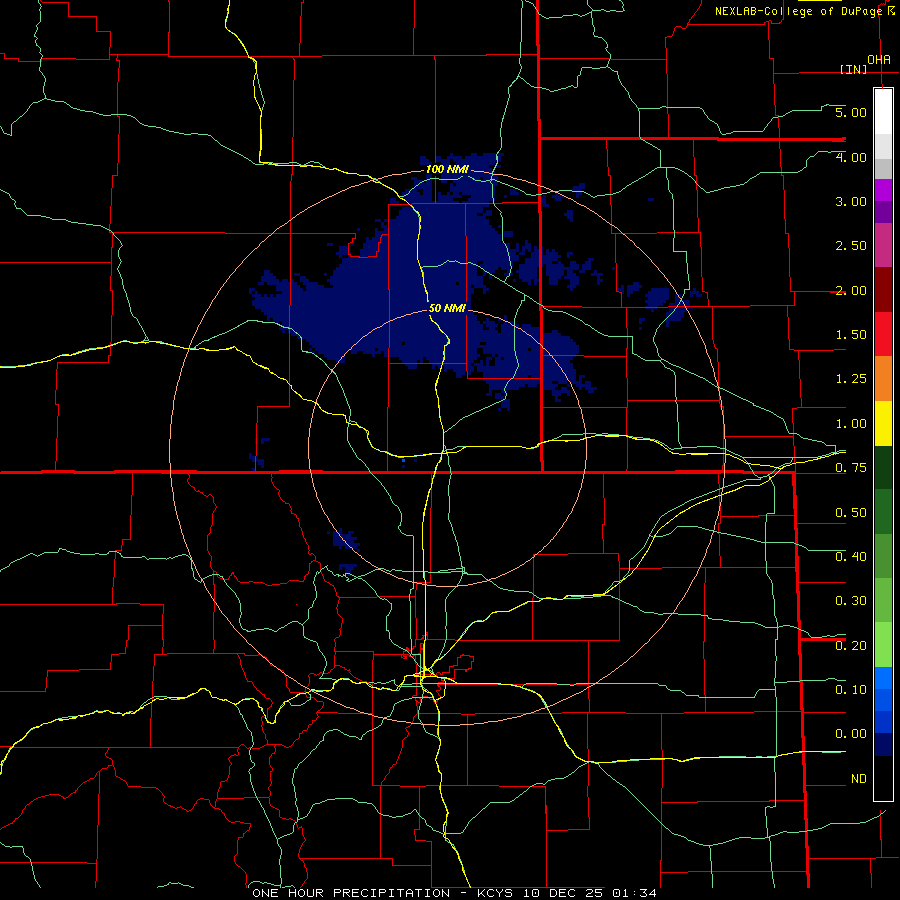This screenshot has width=900, height=900.
Task: Click the 3.00 legend value
Action: [x=851, y=201]
